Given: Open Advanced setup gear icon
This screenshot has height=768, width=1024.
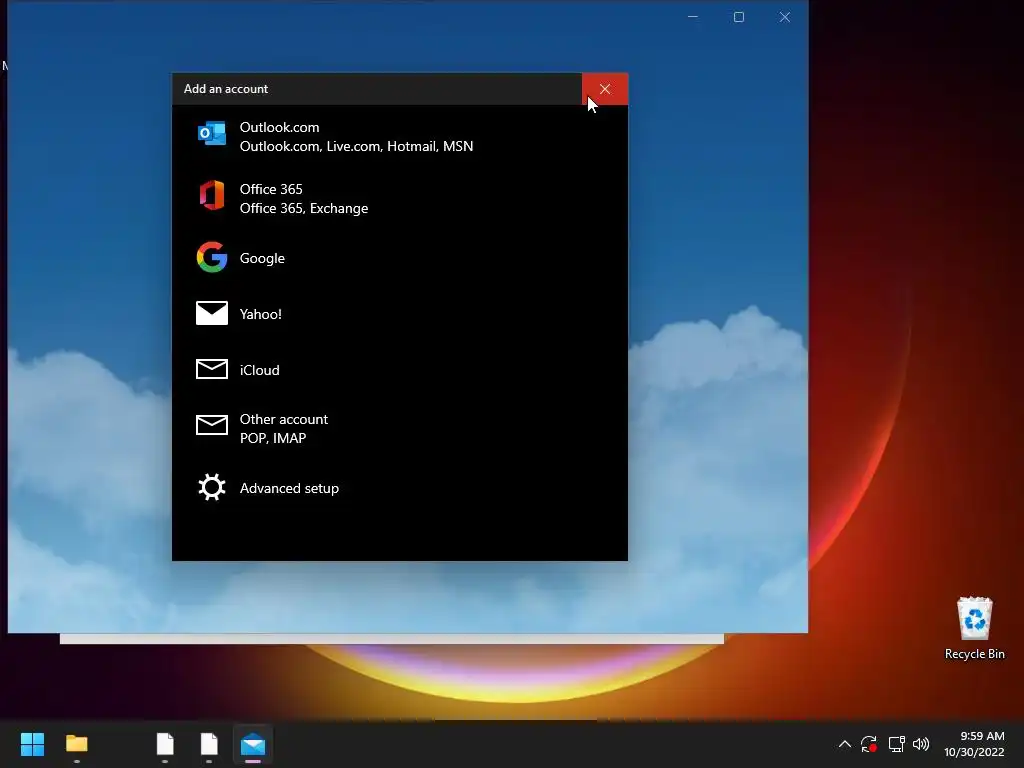Looking at the screenshot, I should [212, 487].
